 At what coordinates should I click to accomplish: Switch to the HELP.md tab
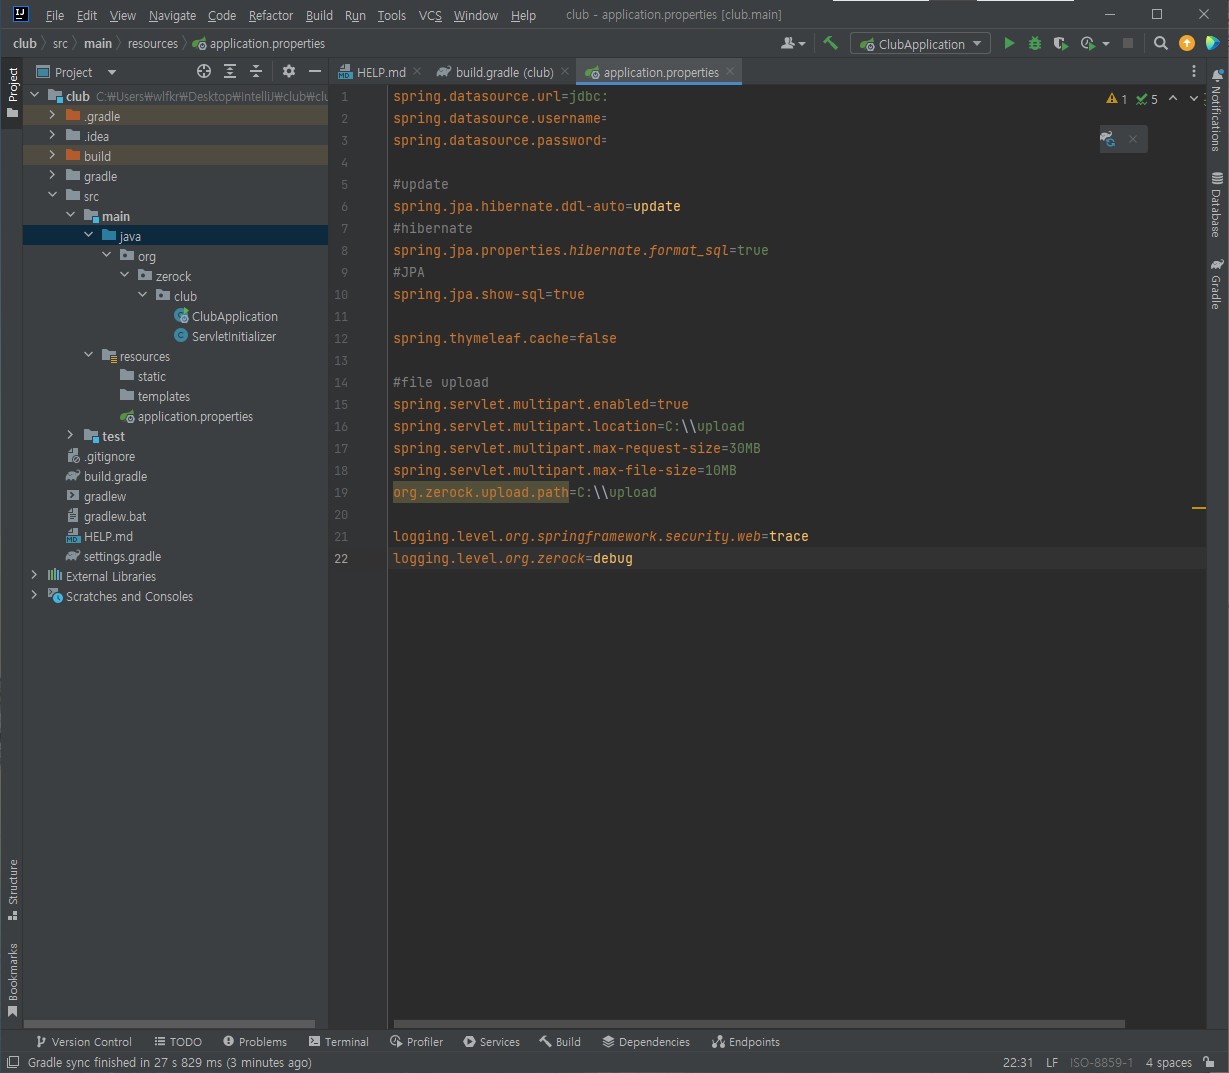pos(381,72)
